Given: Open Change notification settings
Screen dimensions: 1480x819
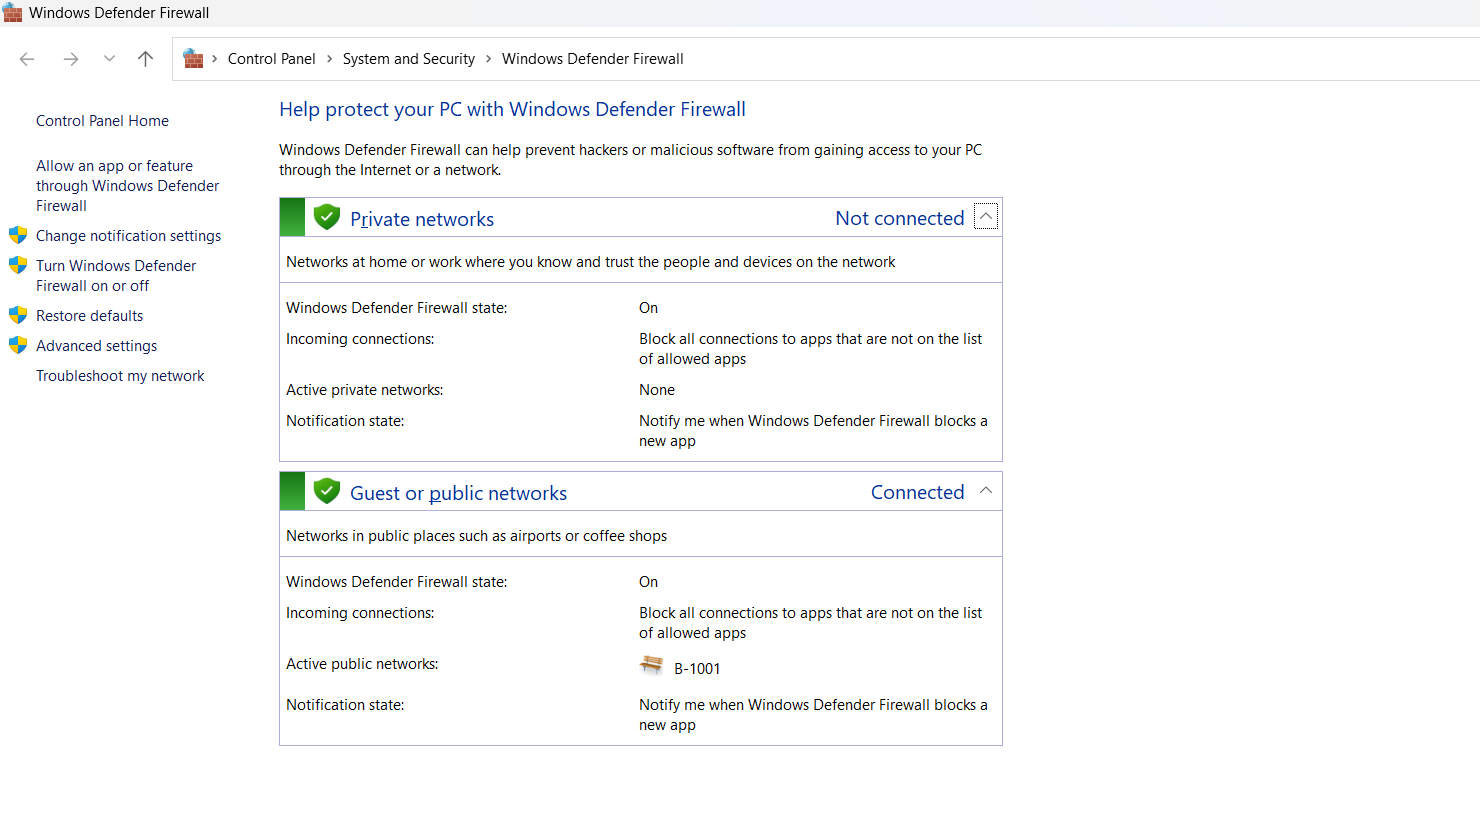Looking at the screenshot, I should pos(128,236).
